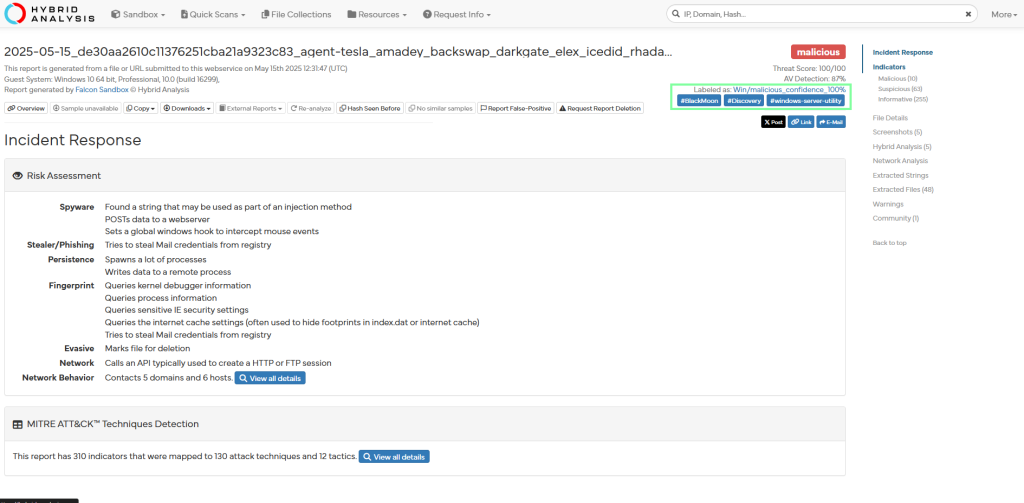Clear the search box with the X icon
Image resolution: width=1024 pixels, height=503 pixels.
coord(968,15)
